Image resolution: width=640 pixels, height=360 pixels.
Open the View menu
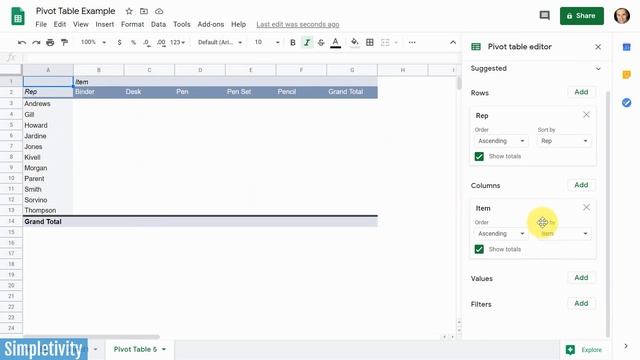(80, 24)
